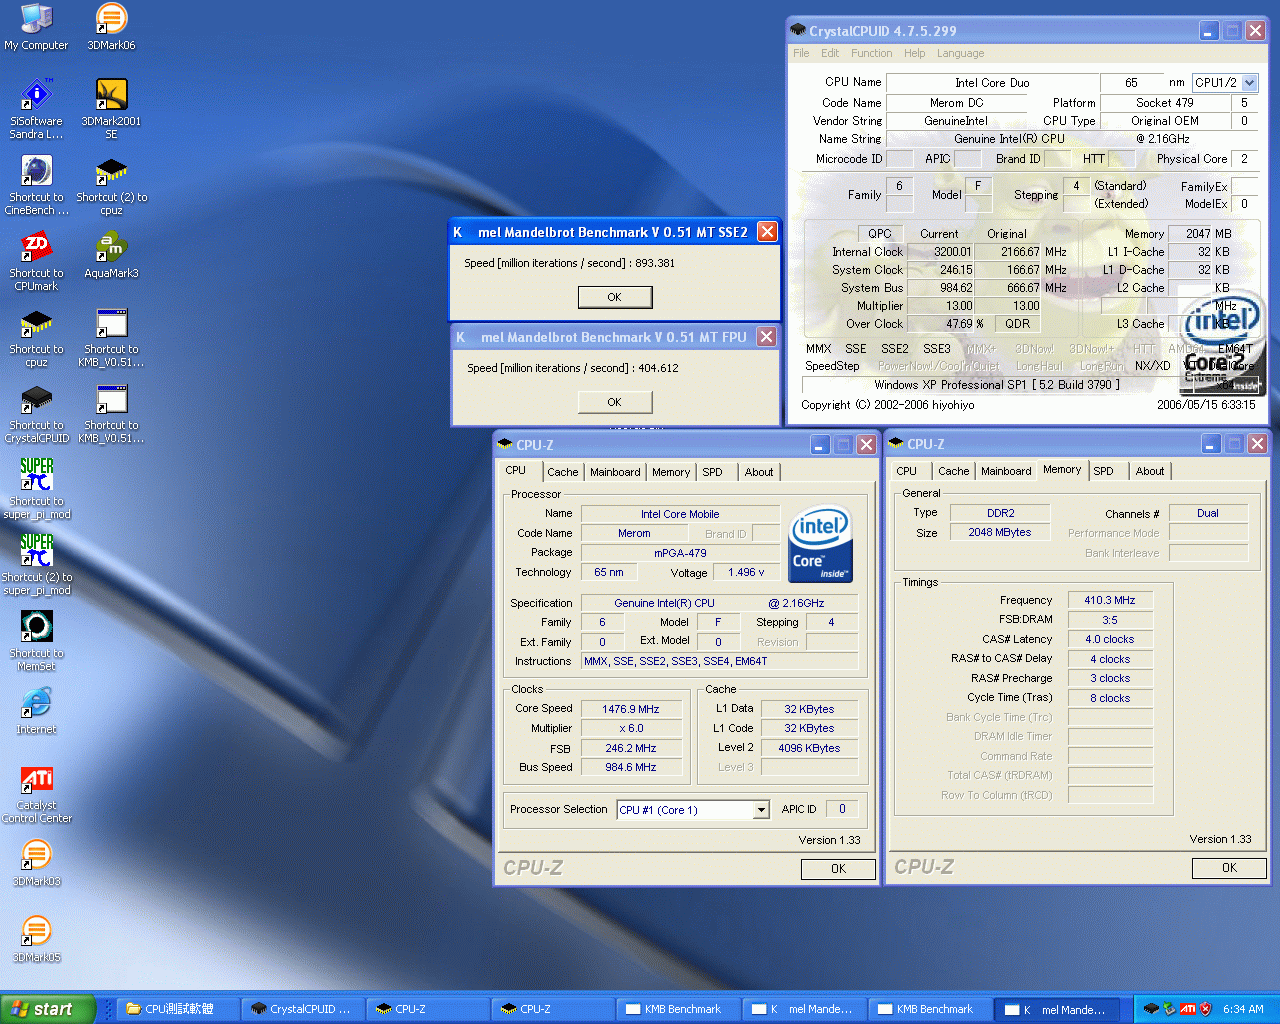The width and height of the screenshot is (1280, 1024).
Task: Click the ATI icon in the system tray
Action: click(x=1186, y=1009)
